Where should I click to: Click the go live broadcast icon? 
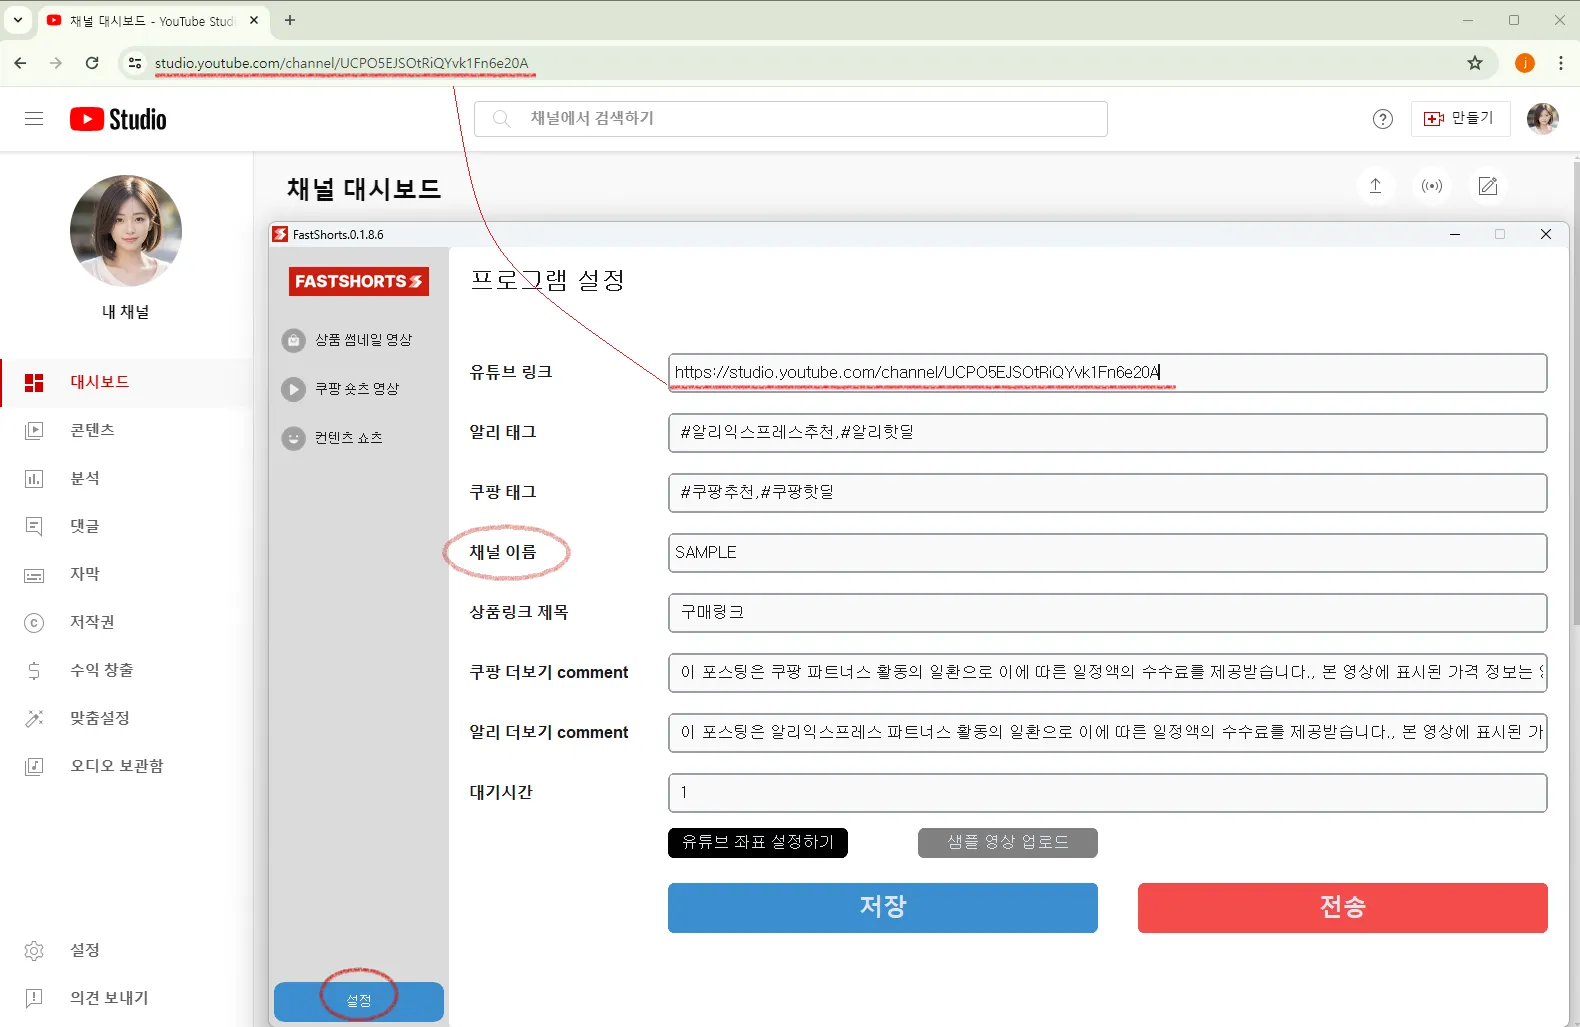coord(1432,186)
